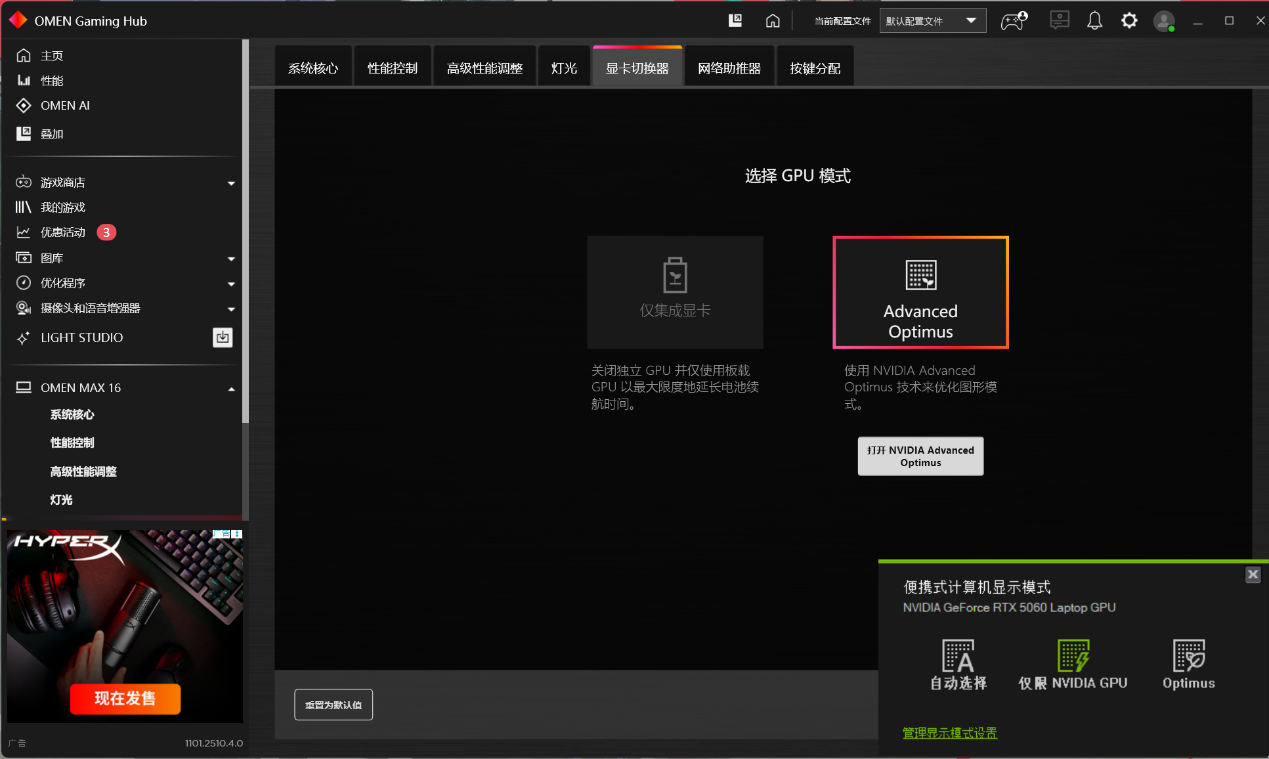1269x759 pixels.
Task: Open the 网络助推器 tab
Action: (x=729, y=66)
